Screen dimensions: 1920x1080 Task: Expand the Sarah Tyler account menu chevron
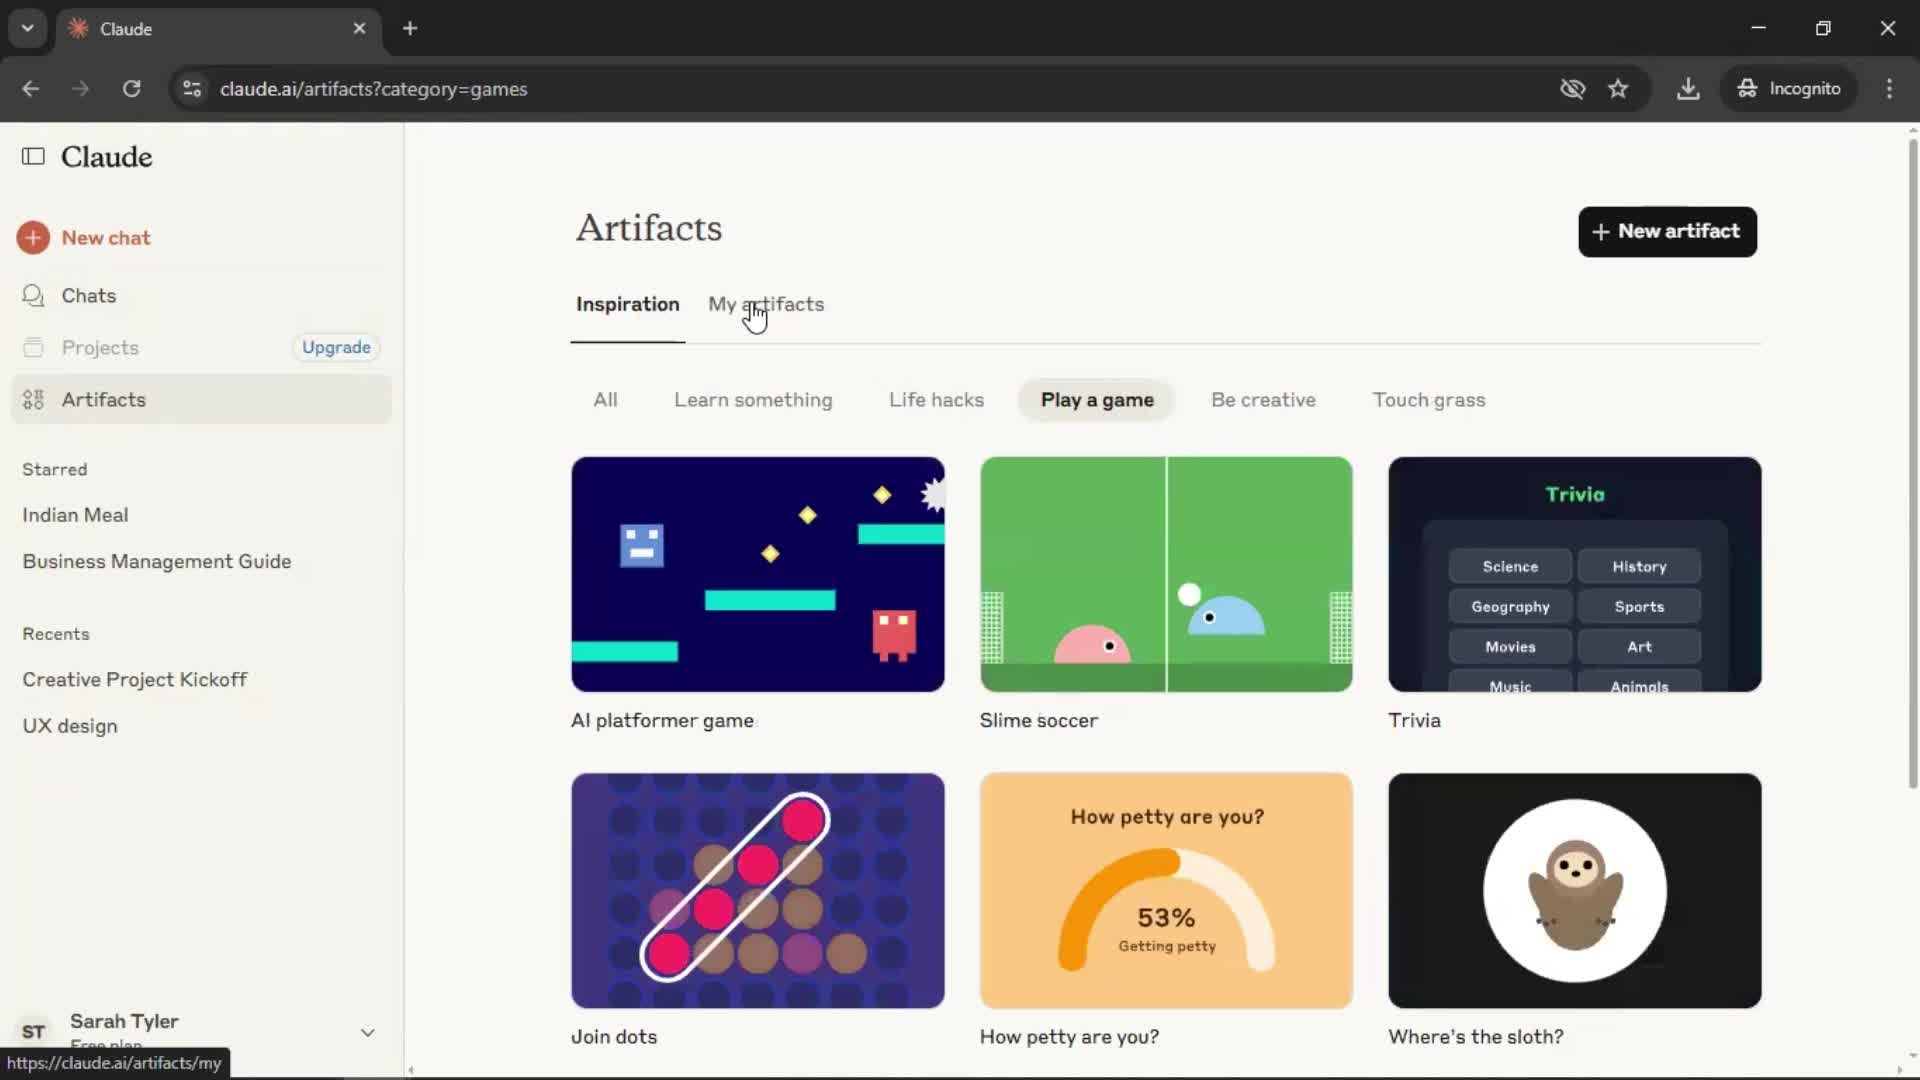(x=368, y=1033)
